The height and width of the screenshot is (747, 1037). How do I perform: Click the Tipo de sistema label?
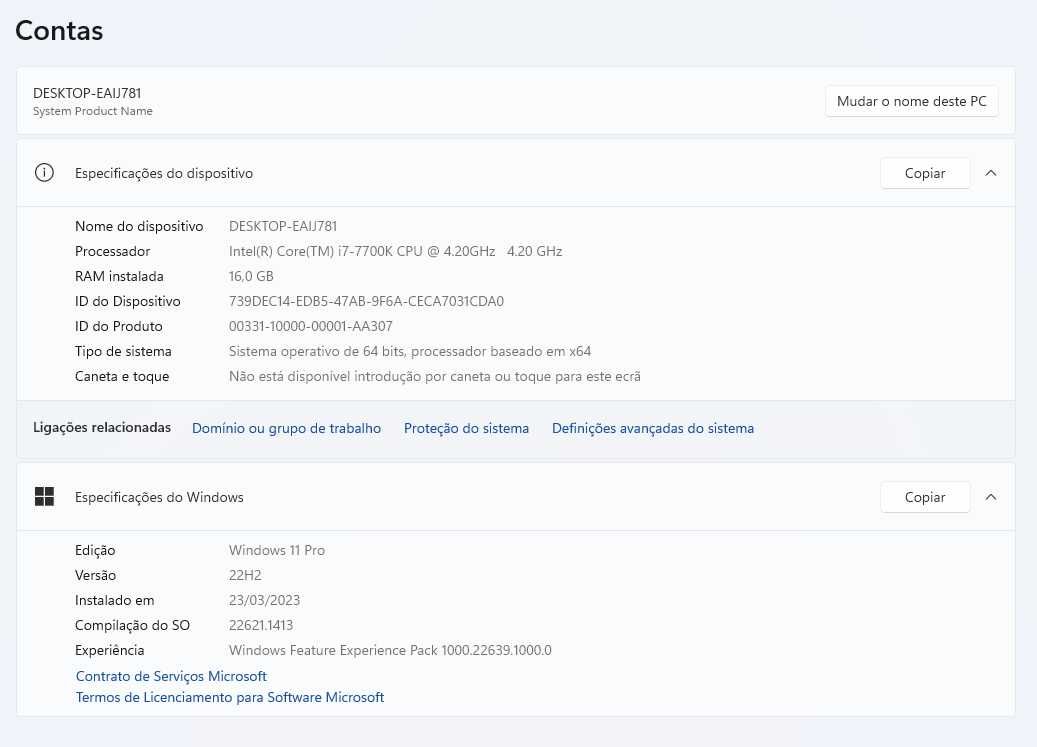[123, 352]
